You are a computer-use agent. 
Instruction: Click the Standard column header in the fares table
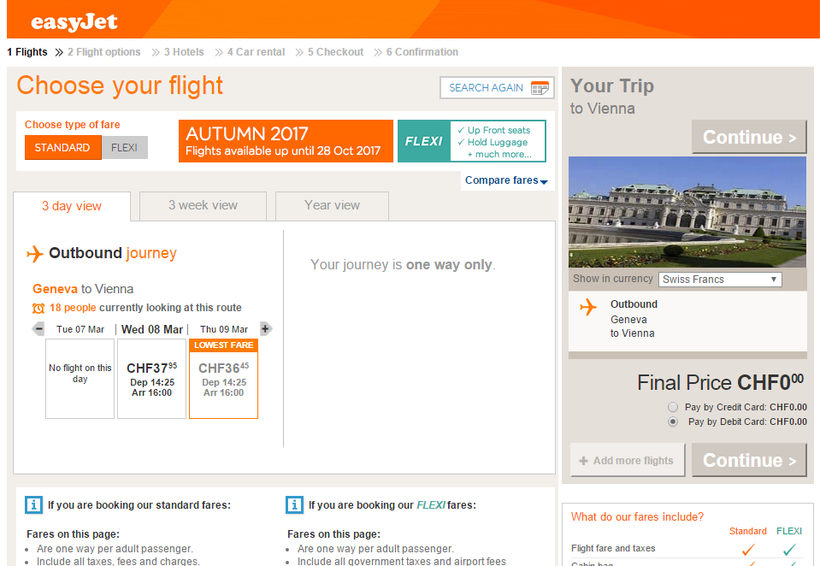pyautogui.click(x=748, y=531)
